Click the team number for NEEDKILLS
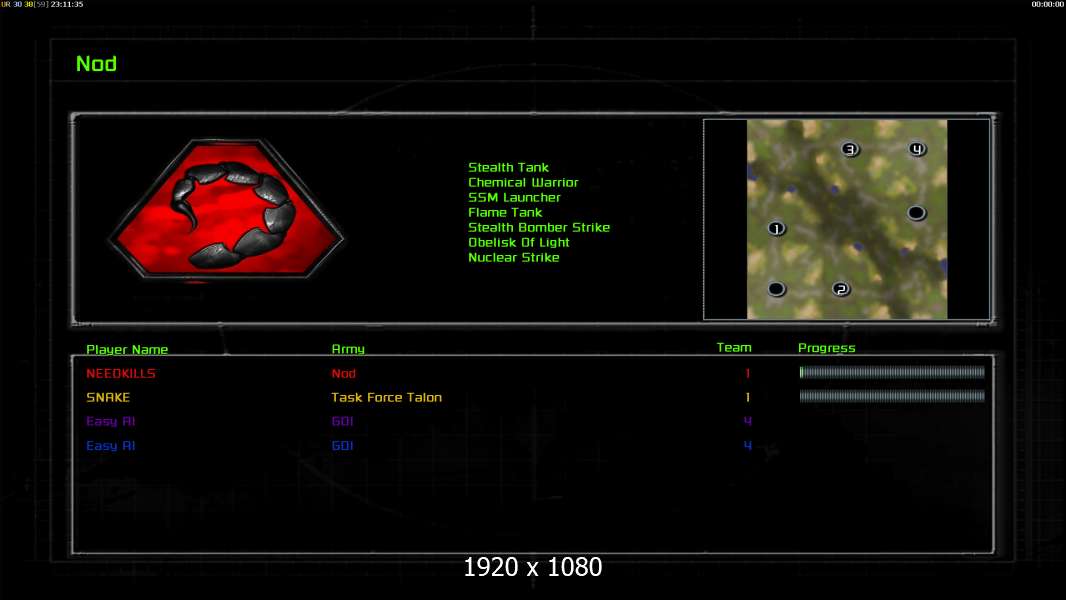1066x600 pixels. point(747,373)
